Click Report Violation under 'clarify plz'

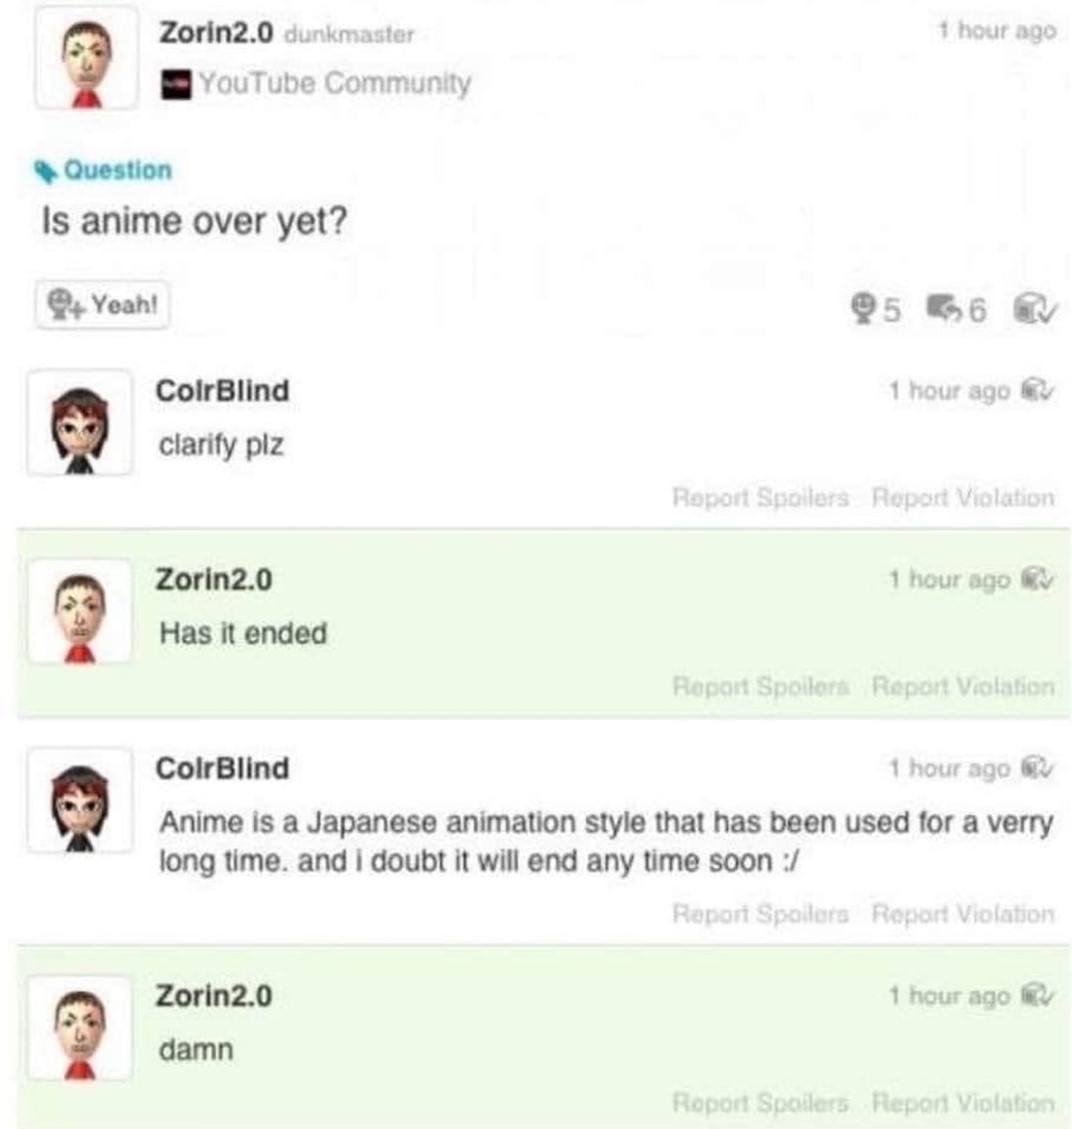pos(963,498)
